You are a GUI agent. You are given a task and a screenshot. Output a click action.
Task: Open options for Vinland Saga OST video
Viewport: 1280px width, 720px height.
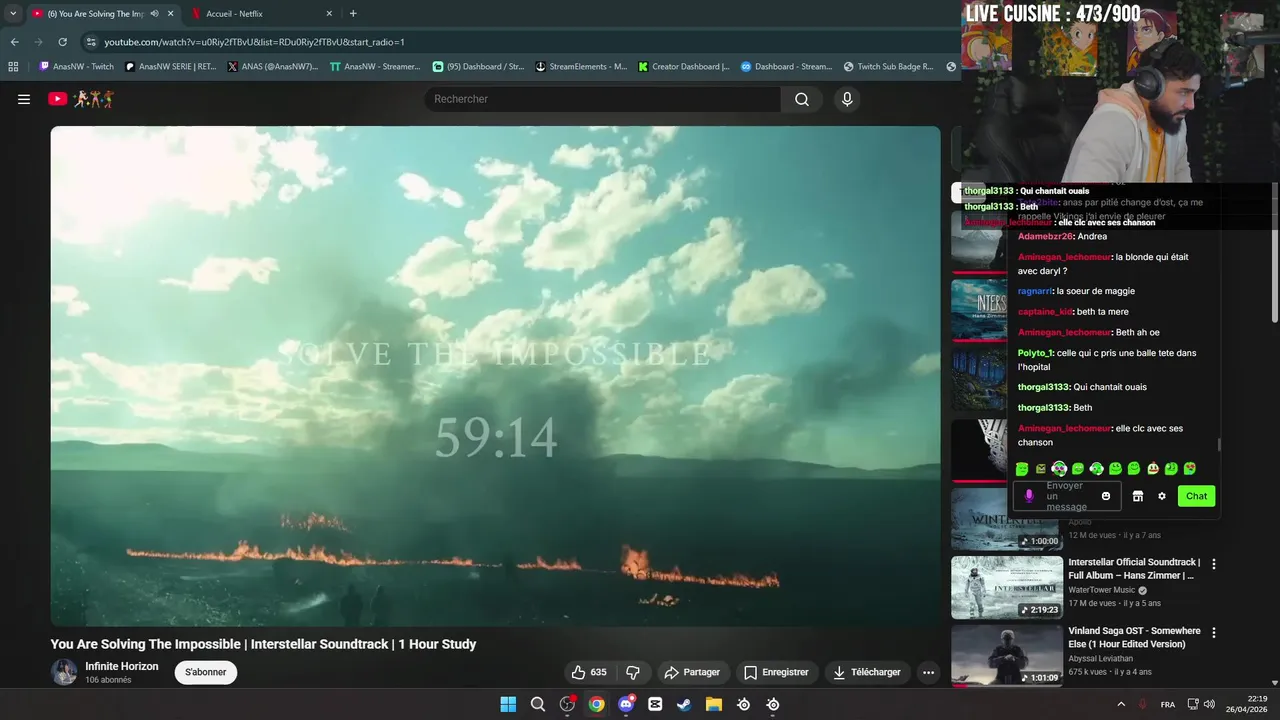(1214, 633)
